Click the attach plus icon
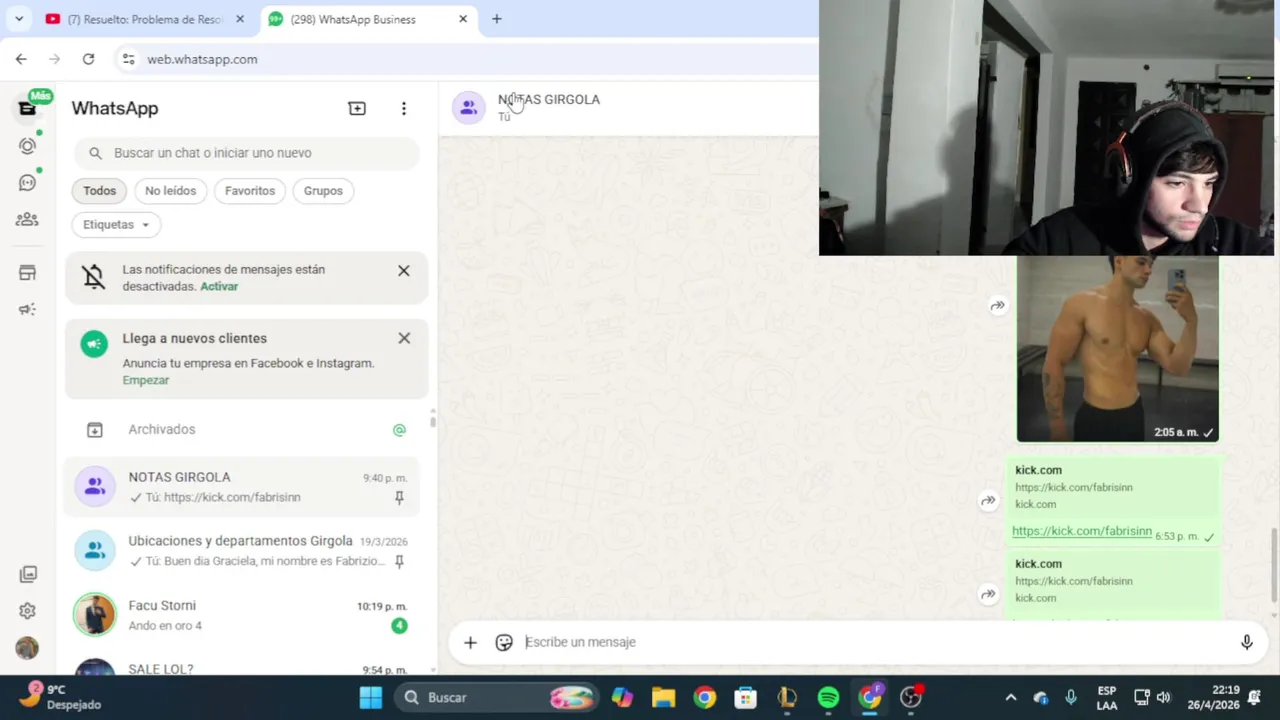The height and width of the screenshot is (720, 1280). (x=470, y=642)
